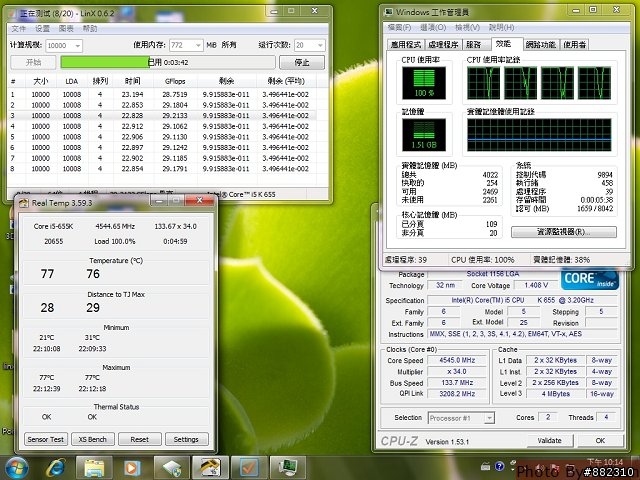Click the Task Manager title bar icon
The height and width of the screenshot is (480, 640).
click(389, 12)
